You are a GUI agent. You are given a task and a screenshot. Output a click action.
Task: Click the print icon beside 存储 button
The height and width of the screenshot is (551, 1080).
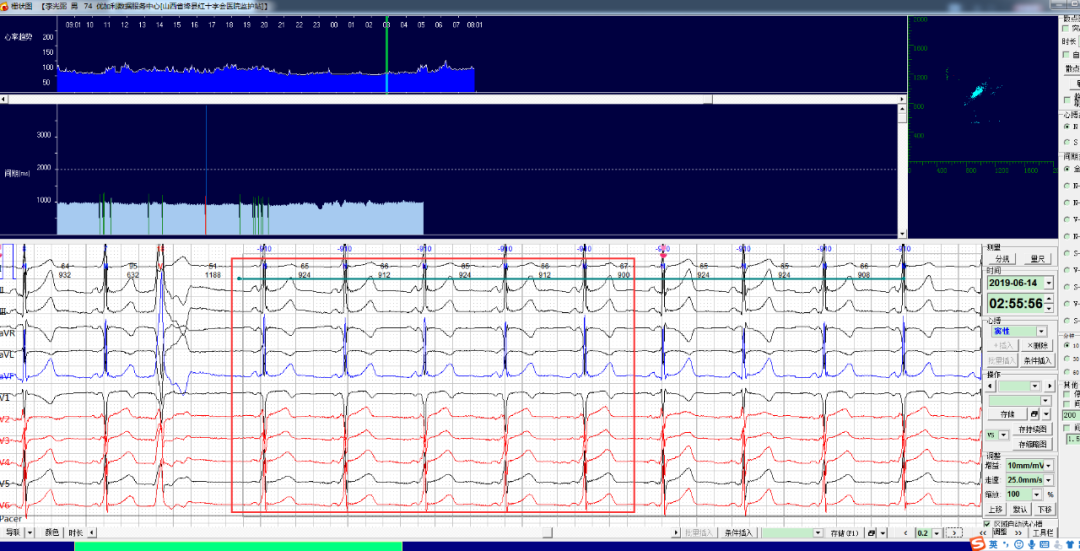(x=1033, y=414)
